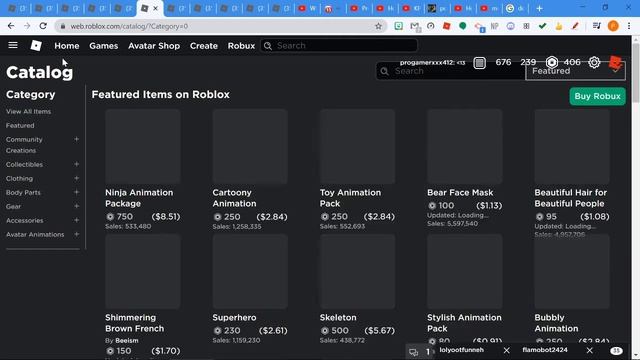Open the Superhero item title
The image size is (640, 360).
click(x=234, y=318)
